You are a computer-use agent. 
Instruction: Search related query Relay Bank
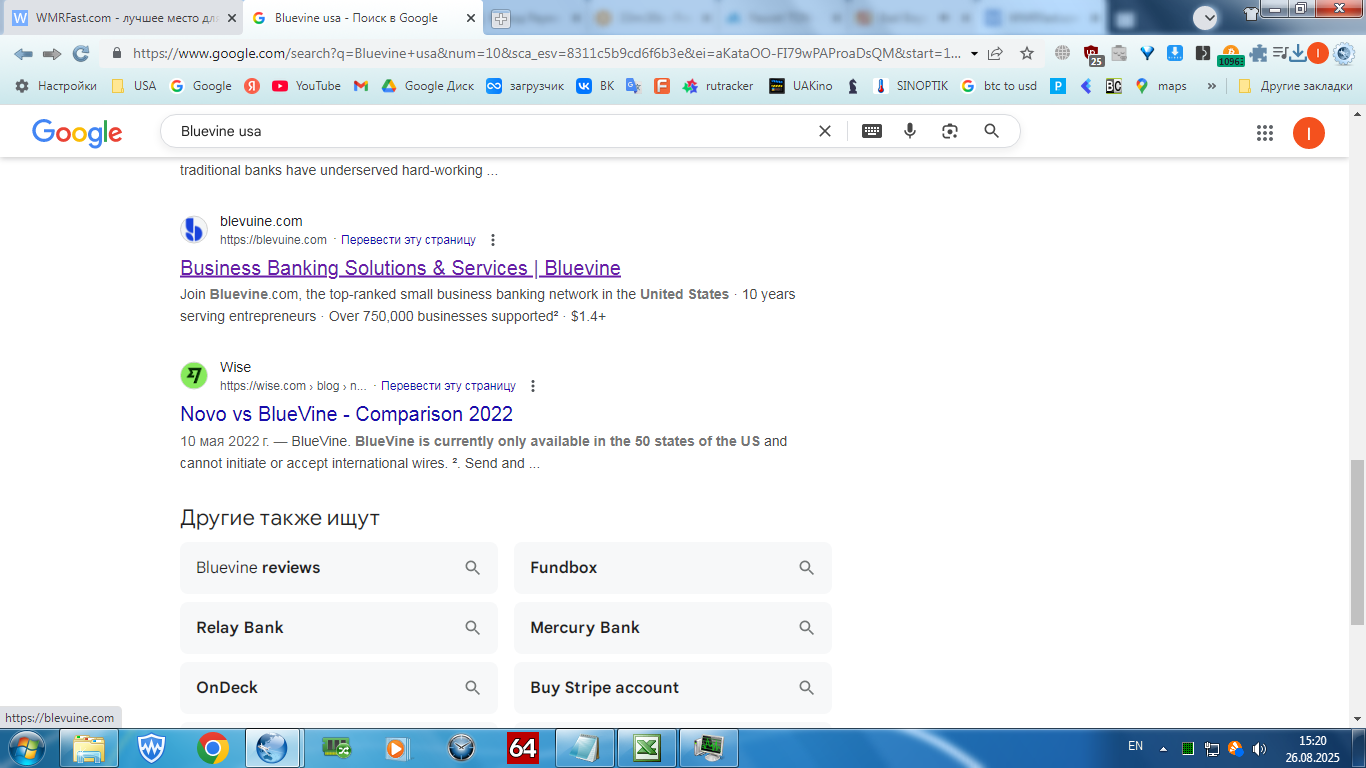pyautogui.click(x=339, y=628)
